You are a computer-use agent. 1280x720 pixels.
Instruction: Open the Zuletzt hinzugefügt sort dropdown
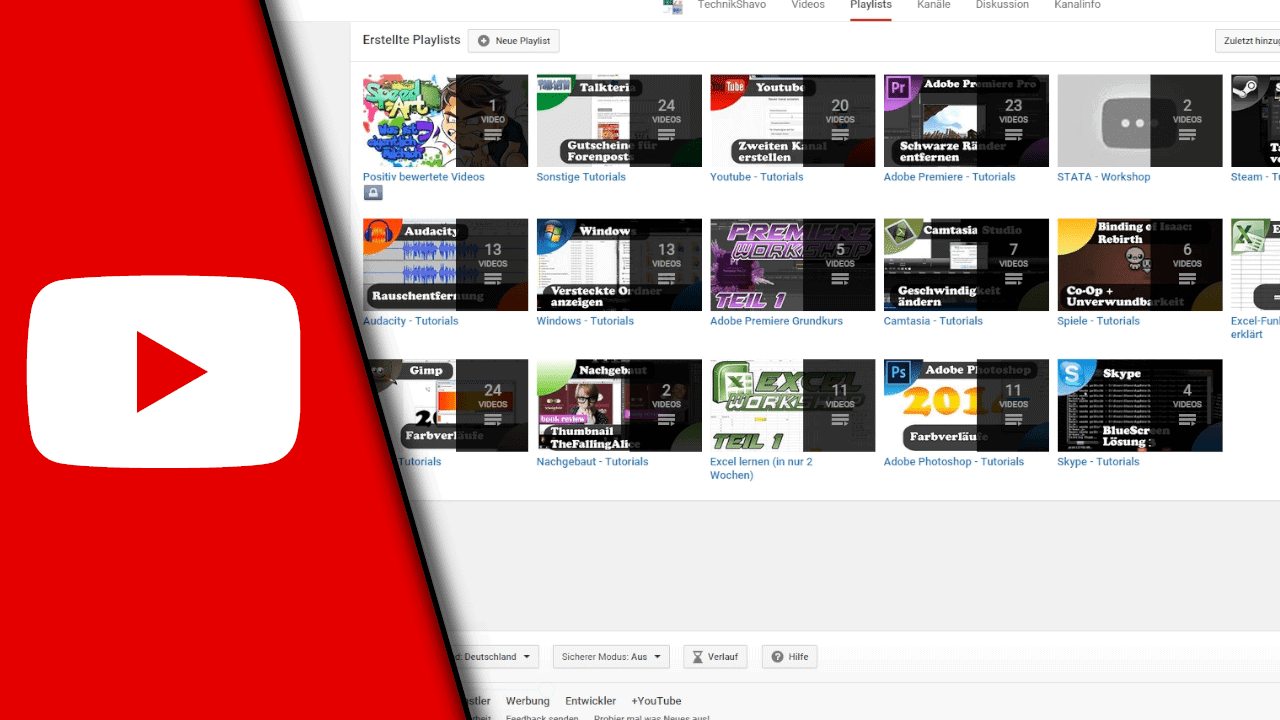click(x=1247, y=41)
